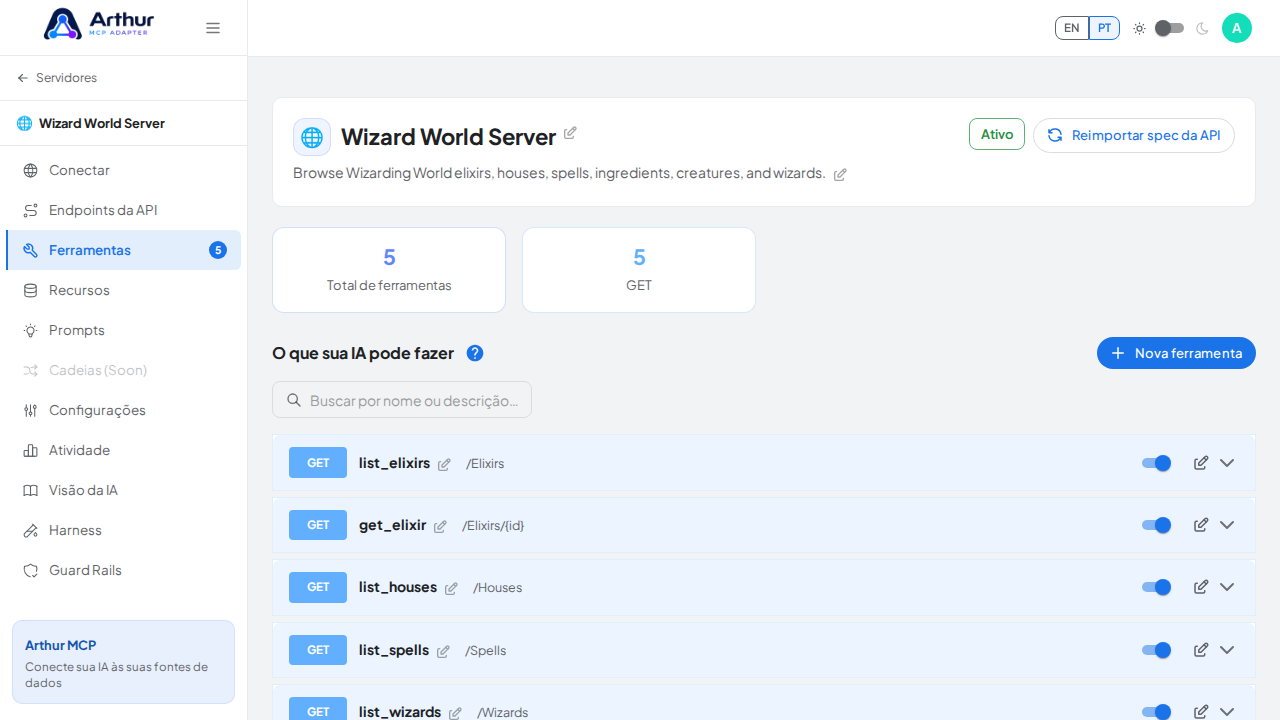Screen dimensions: 1280x720
Task: Rename the list_wizards tool with the small pencil
Action: (455, 713)
